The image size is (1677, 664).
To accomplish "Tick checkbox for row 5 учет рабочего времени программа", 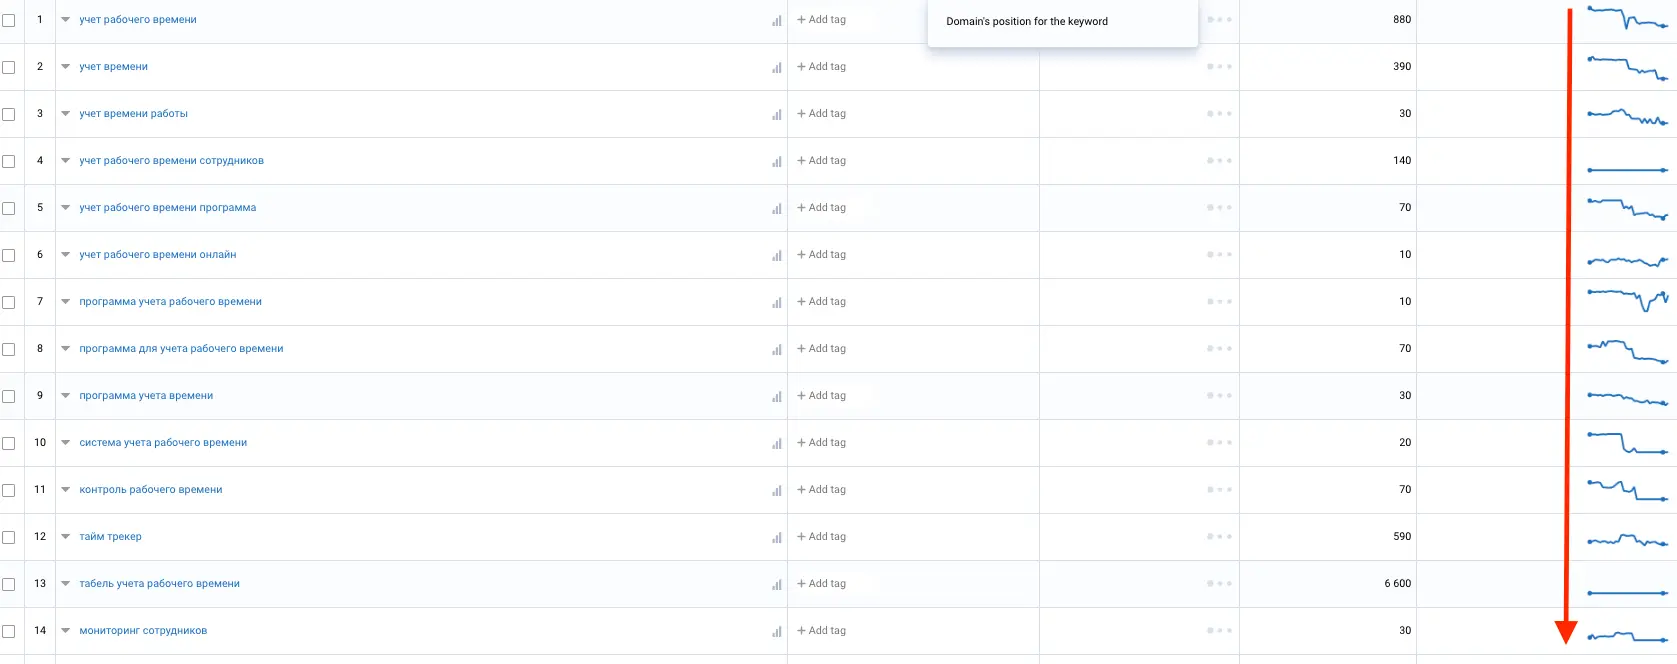I will 9,208.
